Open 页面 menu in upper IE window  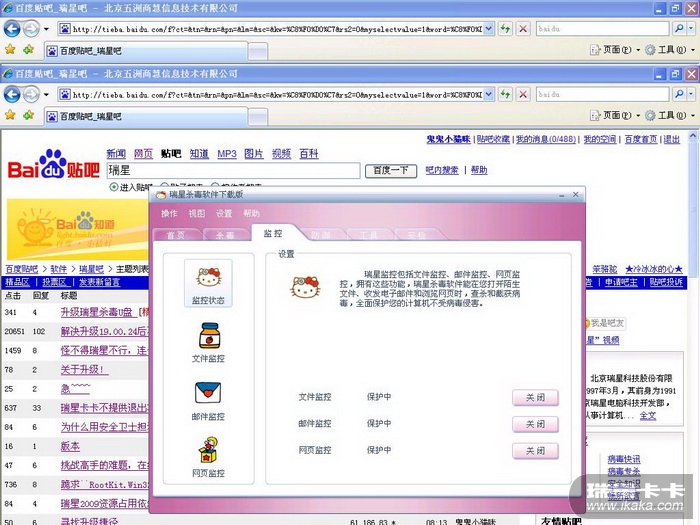[x=615, y=50]
